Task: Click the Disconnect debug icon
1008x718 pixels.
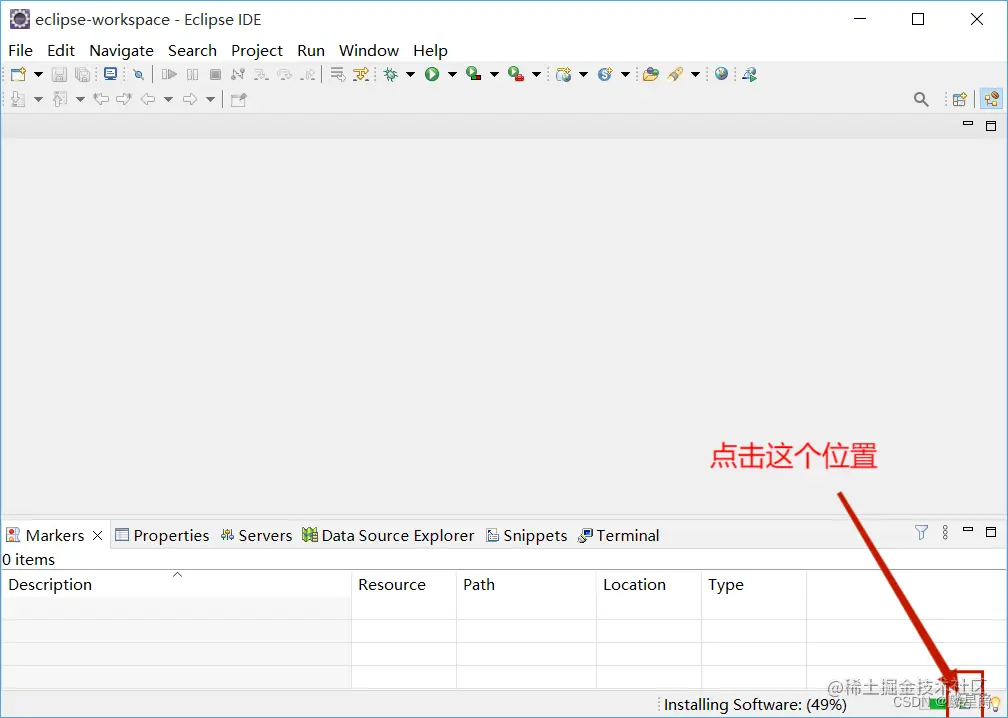Action: [x=238, y=75]
